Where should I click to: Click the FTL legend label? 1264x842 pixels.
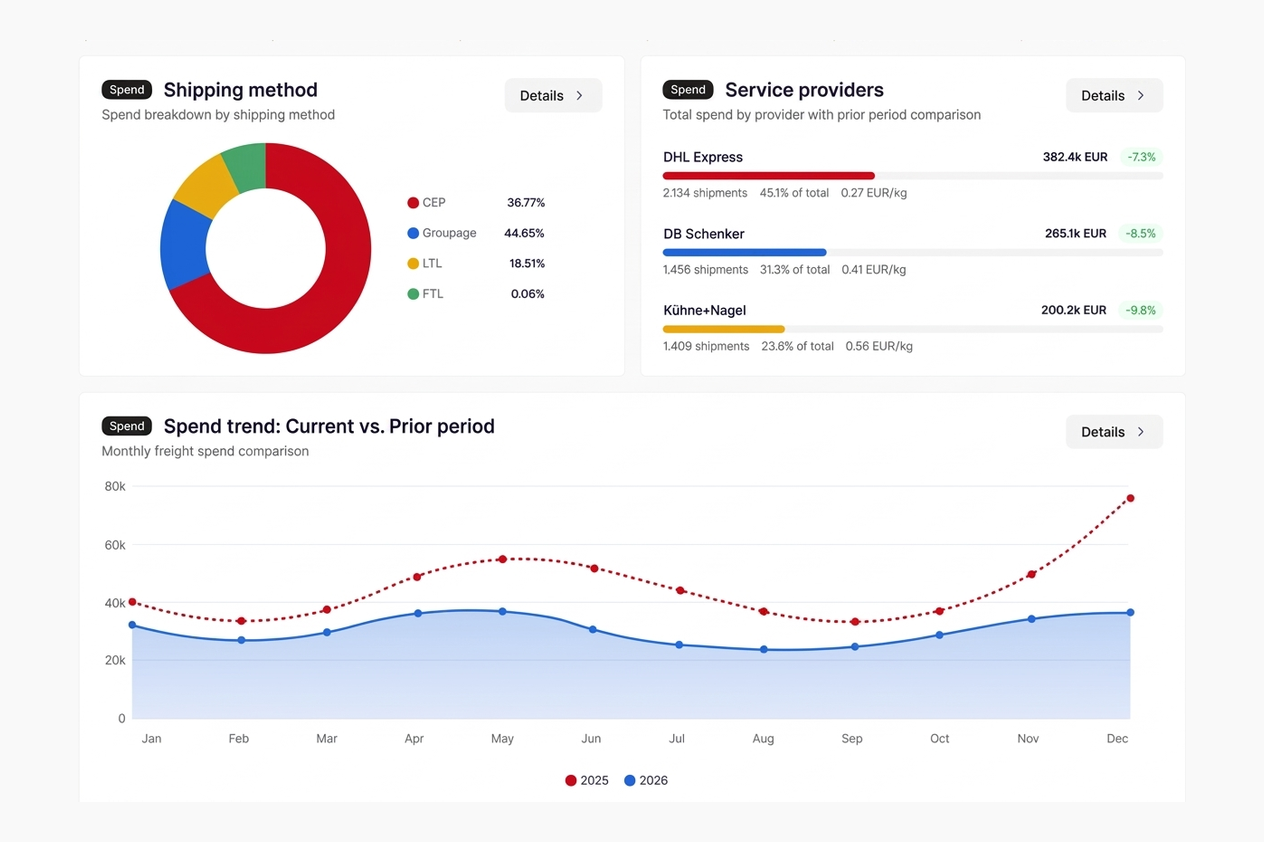[x=433, y=294]
